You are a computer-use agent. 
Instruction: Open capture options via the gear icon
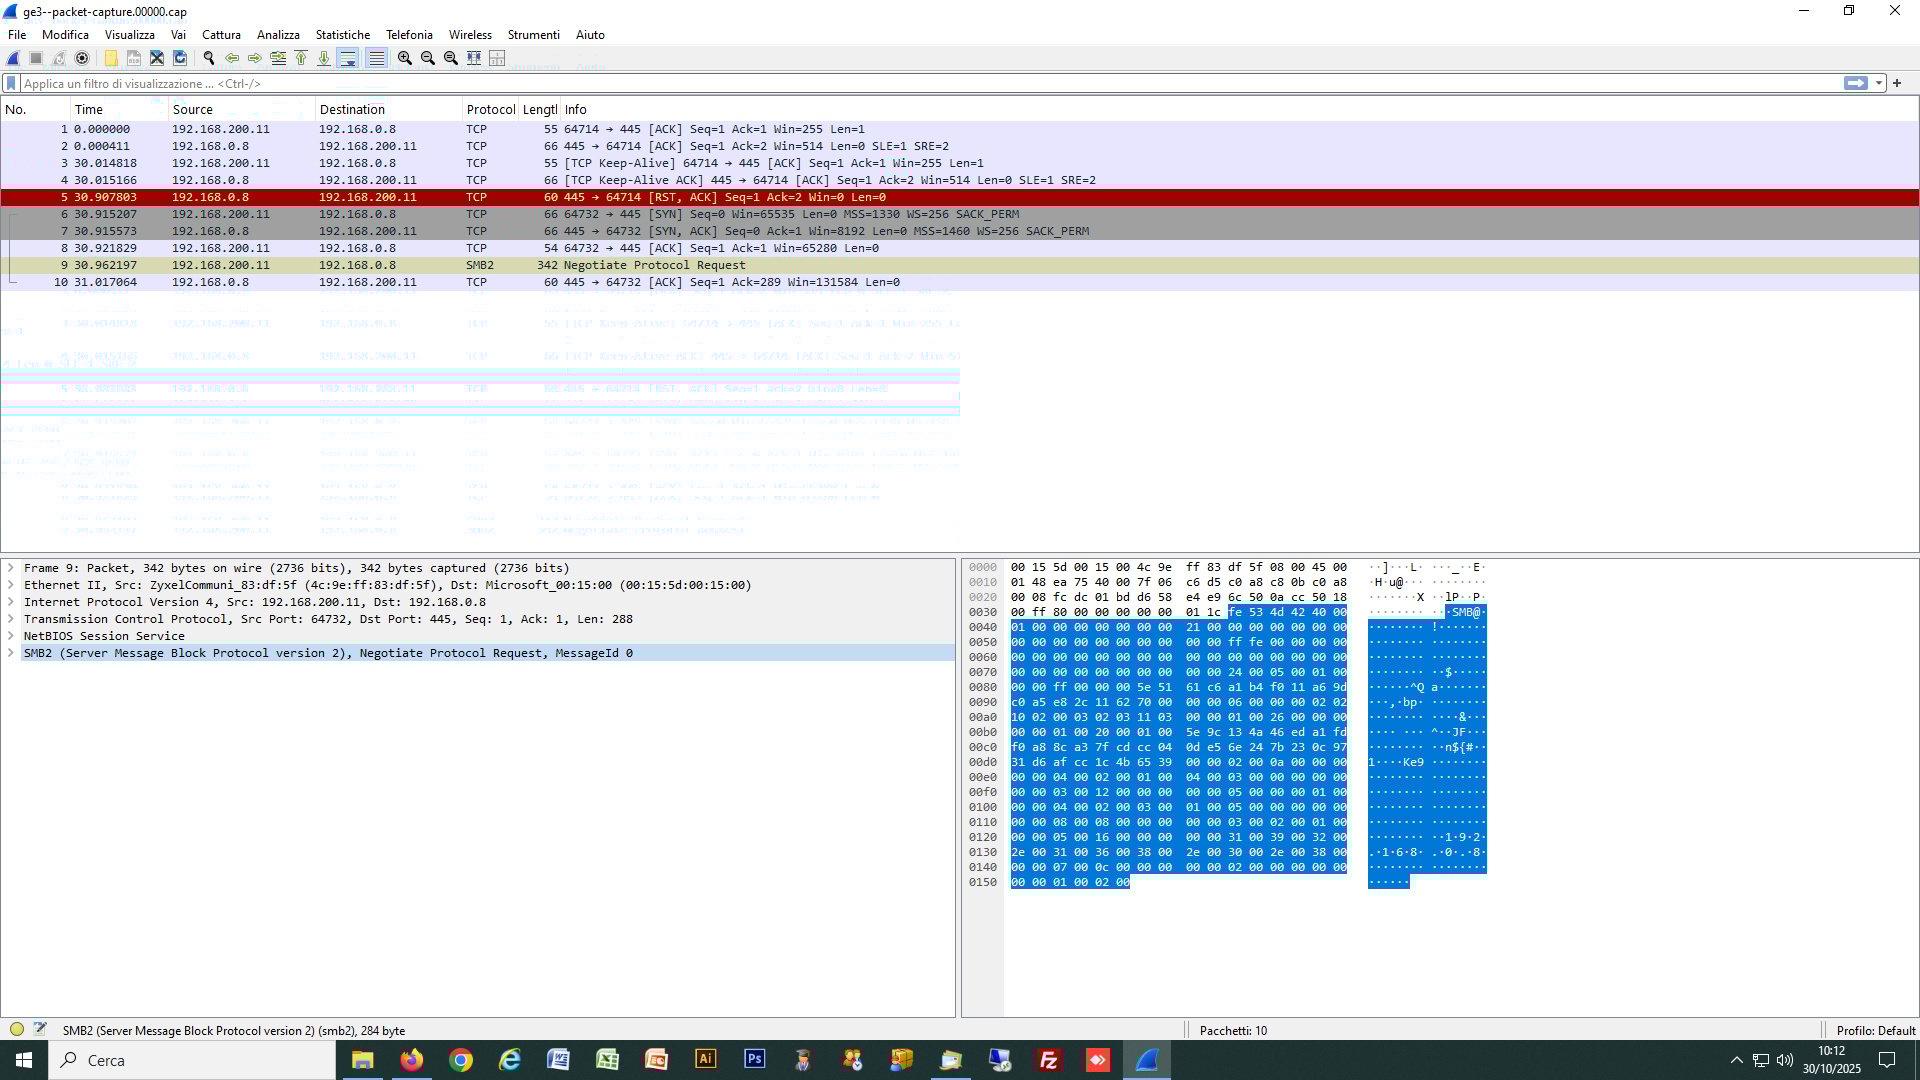coord(81,58)
